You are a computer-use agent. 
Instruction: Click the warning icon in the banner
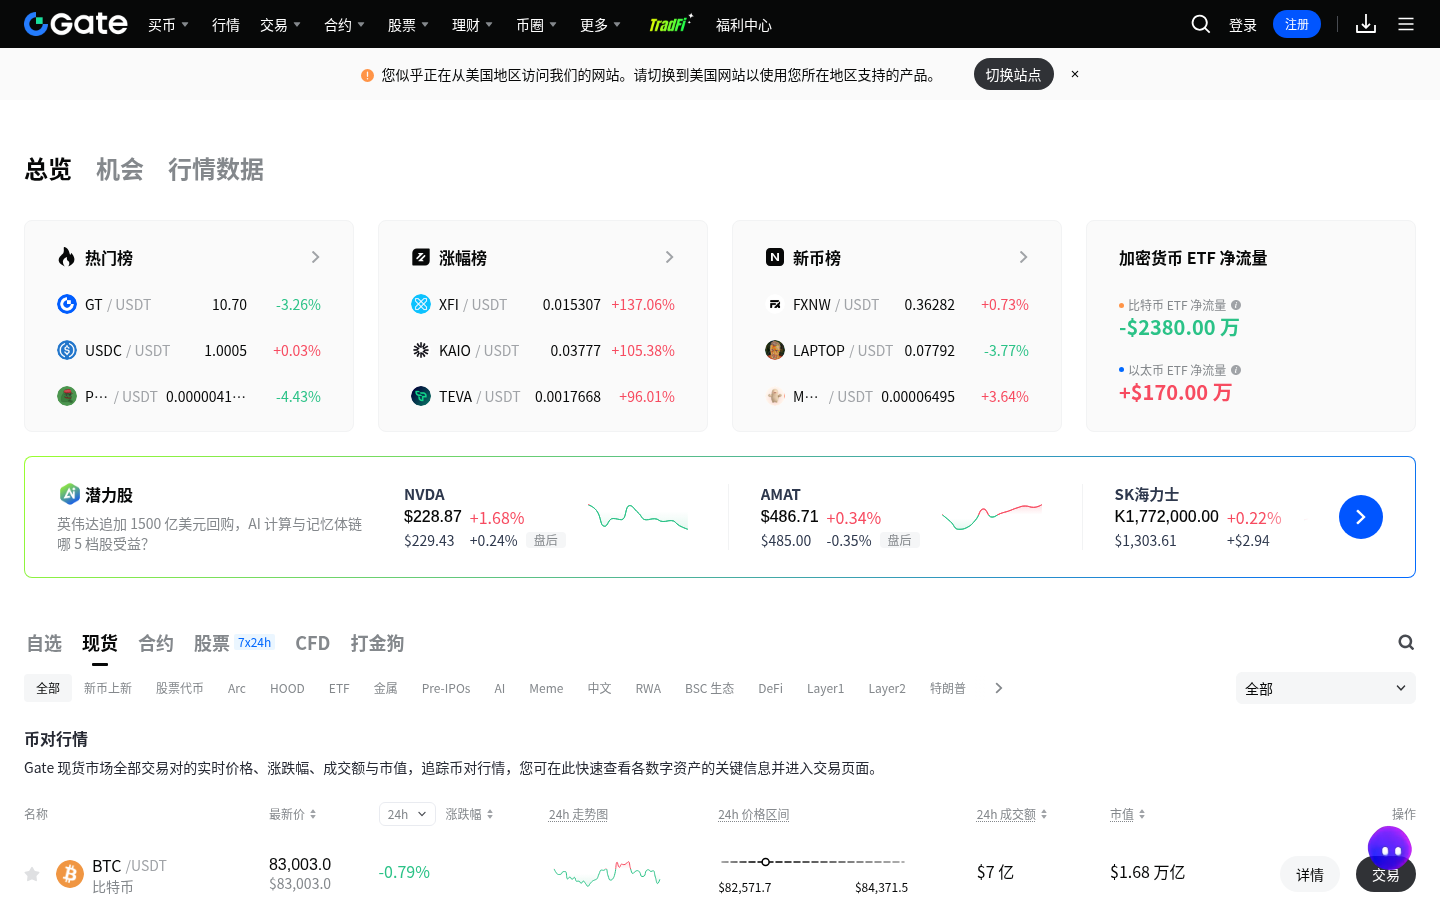click(367, 75)
